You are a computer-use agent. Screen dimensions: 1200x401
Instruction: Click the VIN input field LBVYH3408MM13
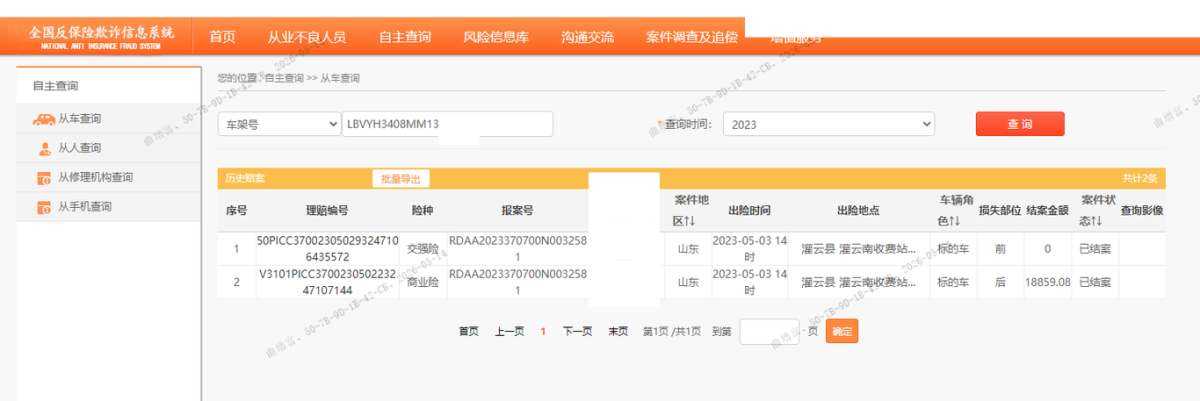(447, 124)
